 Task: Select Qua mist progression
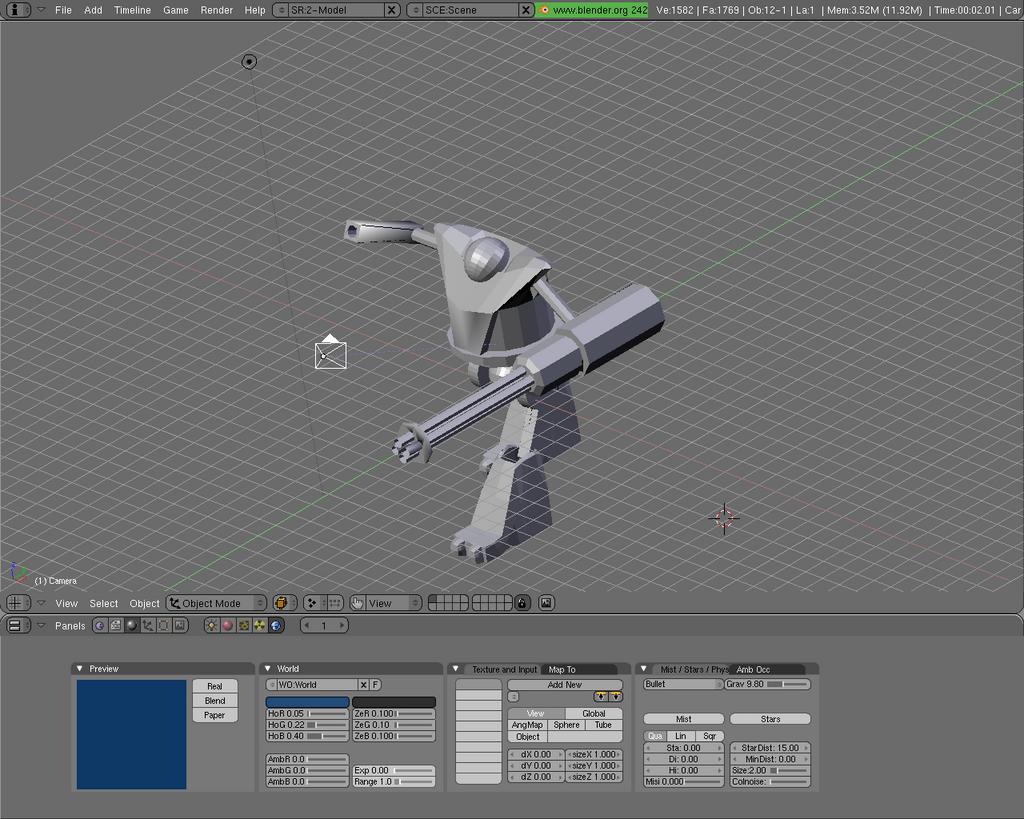[x=655, y=735]
